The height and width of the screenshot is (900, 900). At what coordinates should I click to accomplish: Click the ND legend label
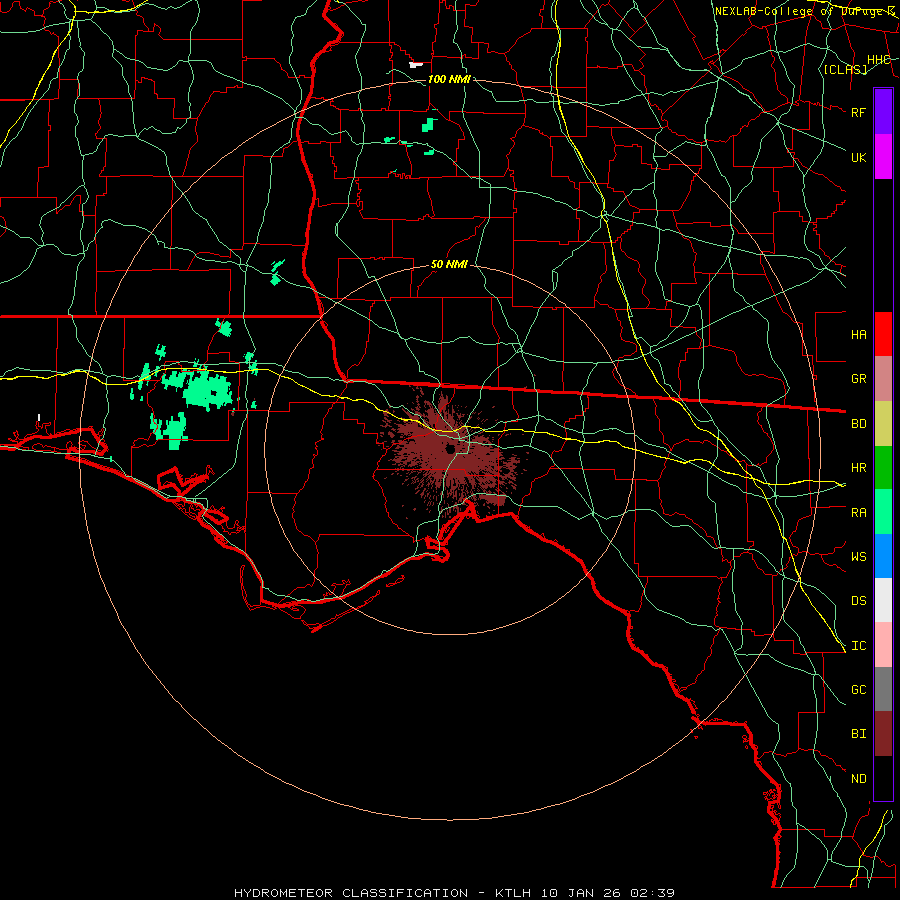(858, 779)
